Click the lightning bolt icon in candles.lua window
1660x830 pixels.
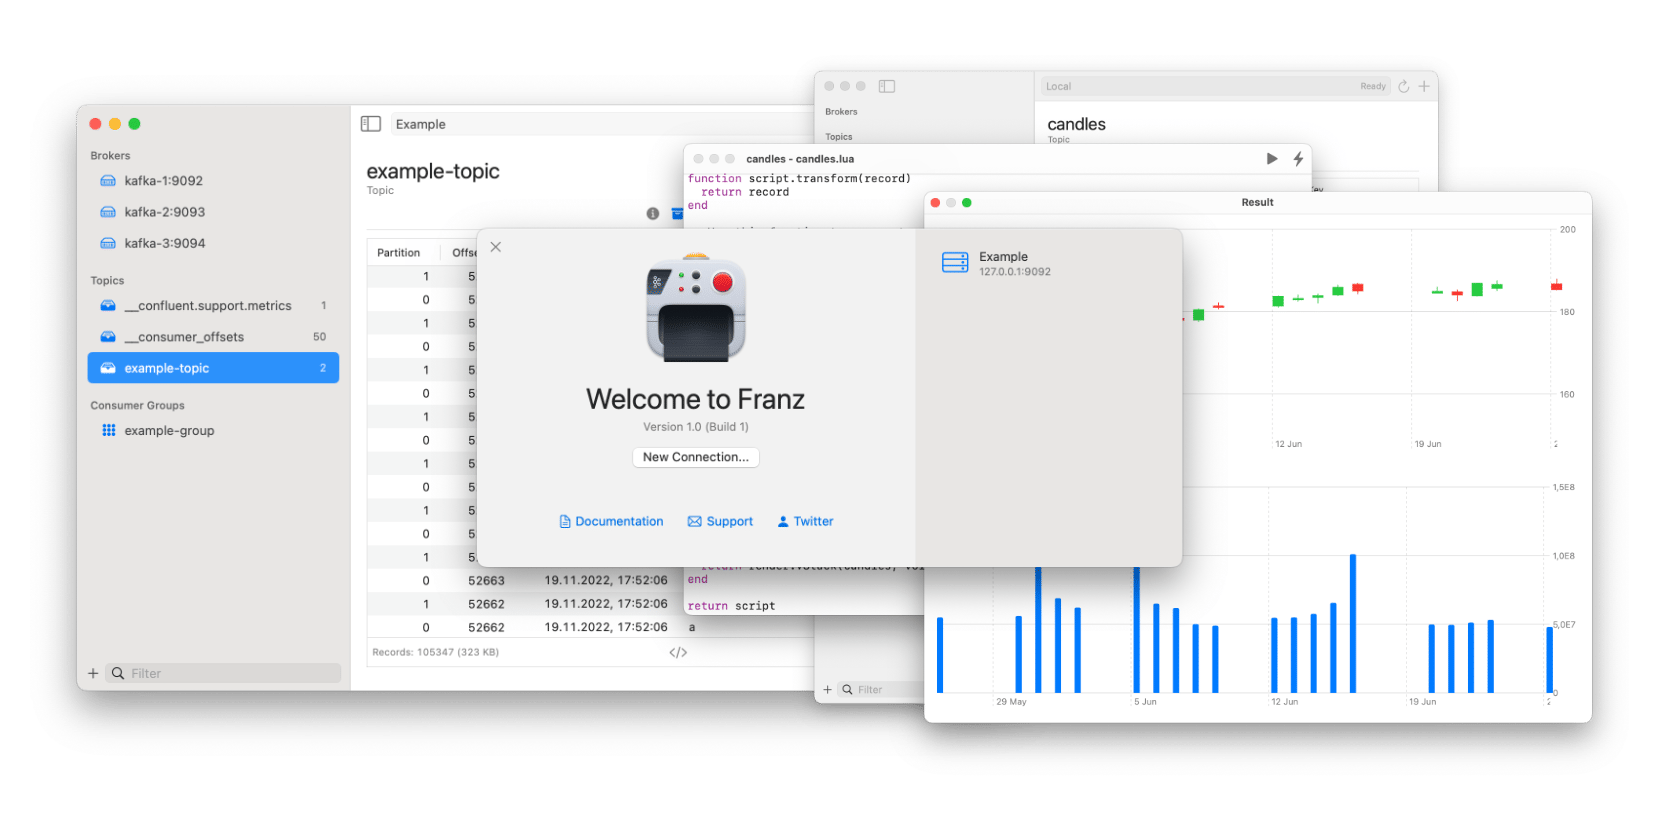click(x=1298, y=159)
